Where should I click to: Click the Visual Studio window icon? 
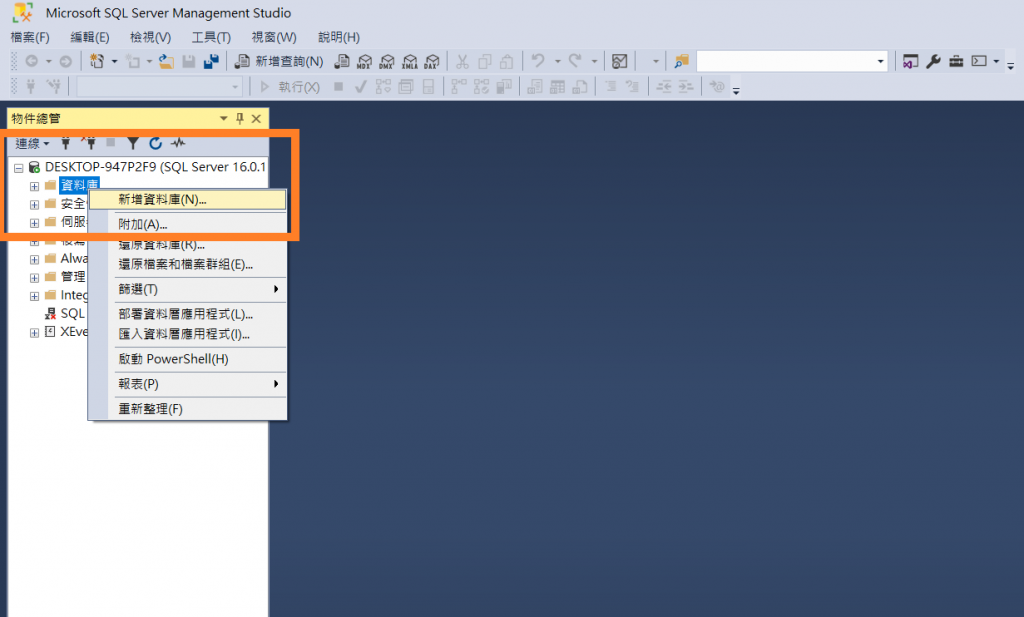[x=910, y=61]
